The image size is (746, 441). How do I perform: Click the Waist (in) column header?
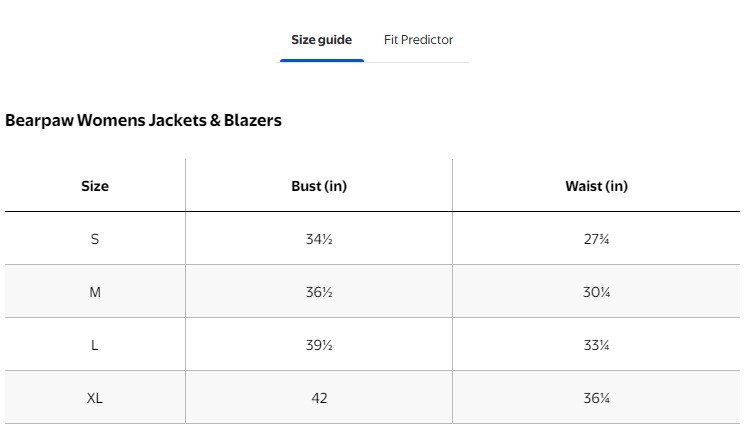click(x=596, y=186)
